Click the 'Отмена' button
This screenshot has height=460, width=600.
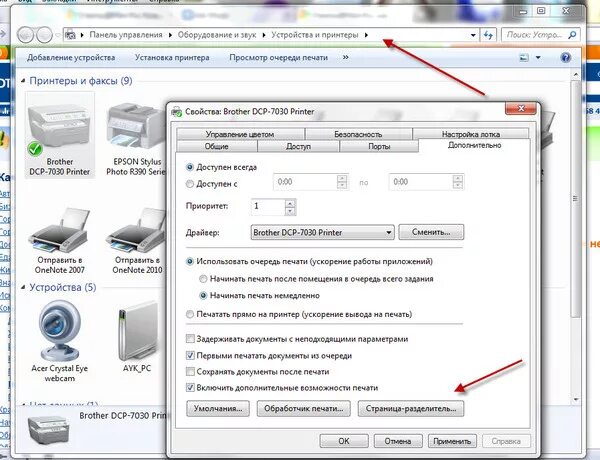tap(398, 441)
